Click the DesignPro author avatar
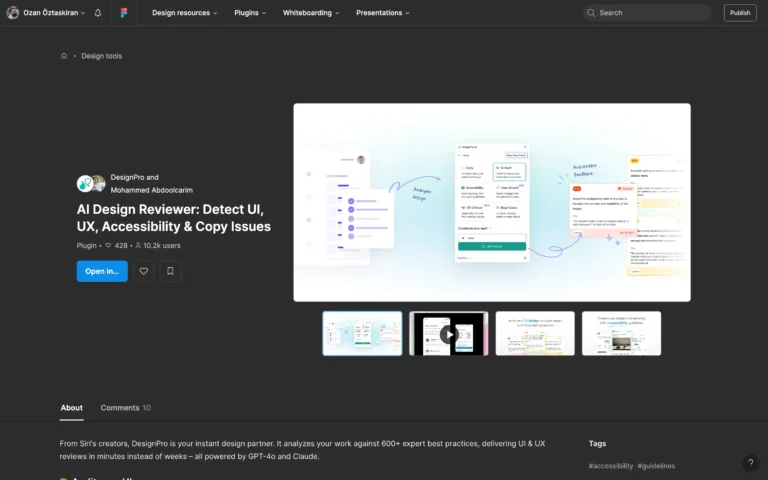 click(x=85, y=184)
